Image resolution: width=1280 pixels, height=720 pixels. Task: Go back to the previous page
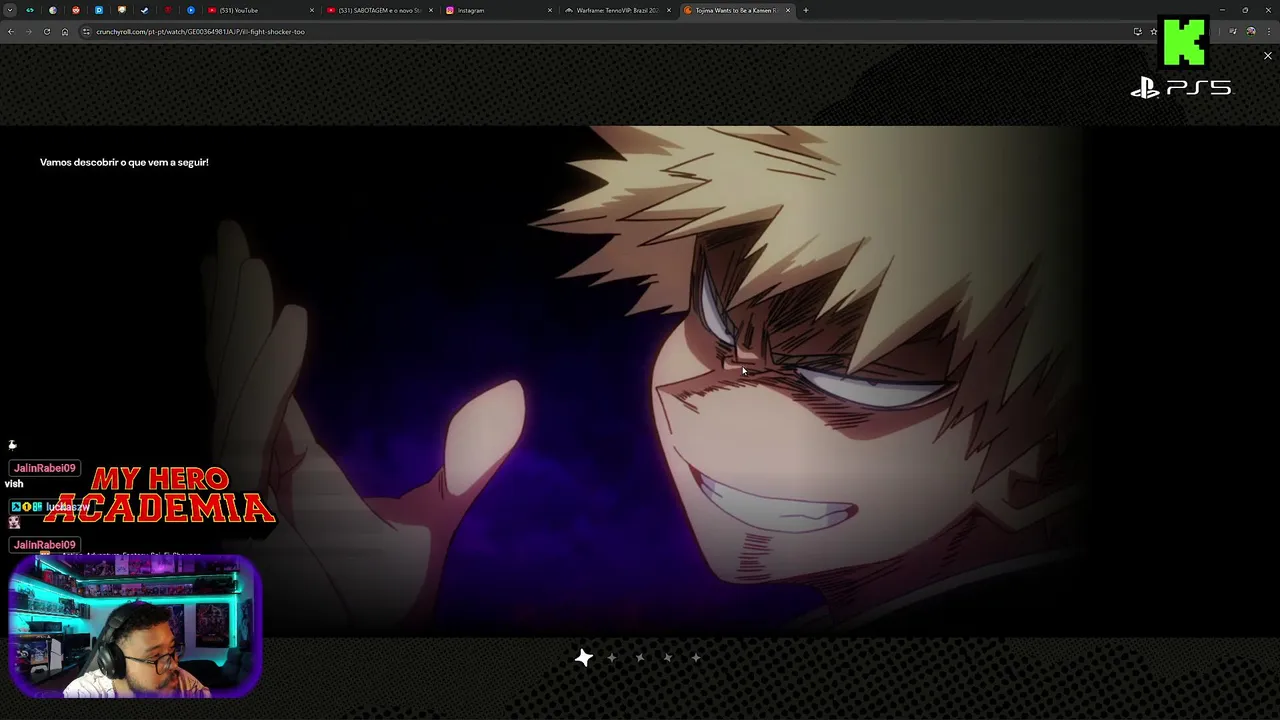click(10, 31)
